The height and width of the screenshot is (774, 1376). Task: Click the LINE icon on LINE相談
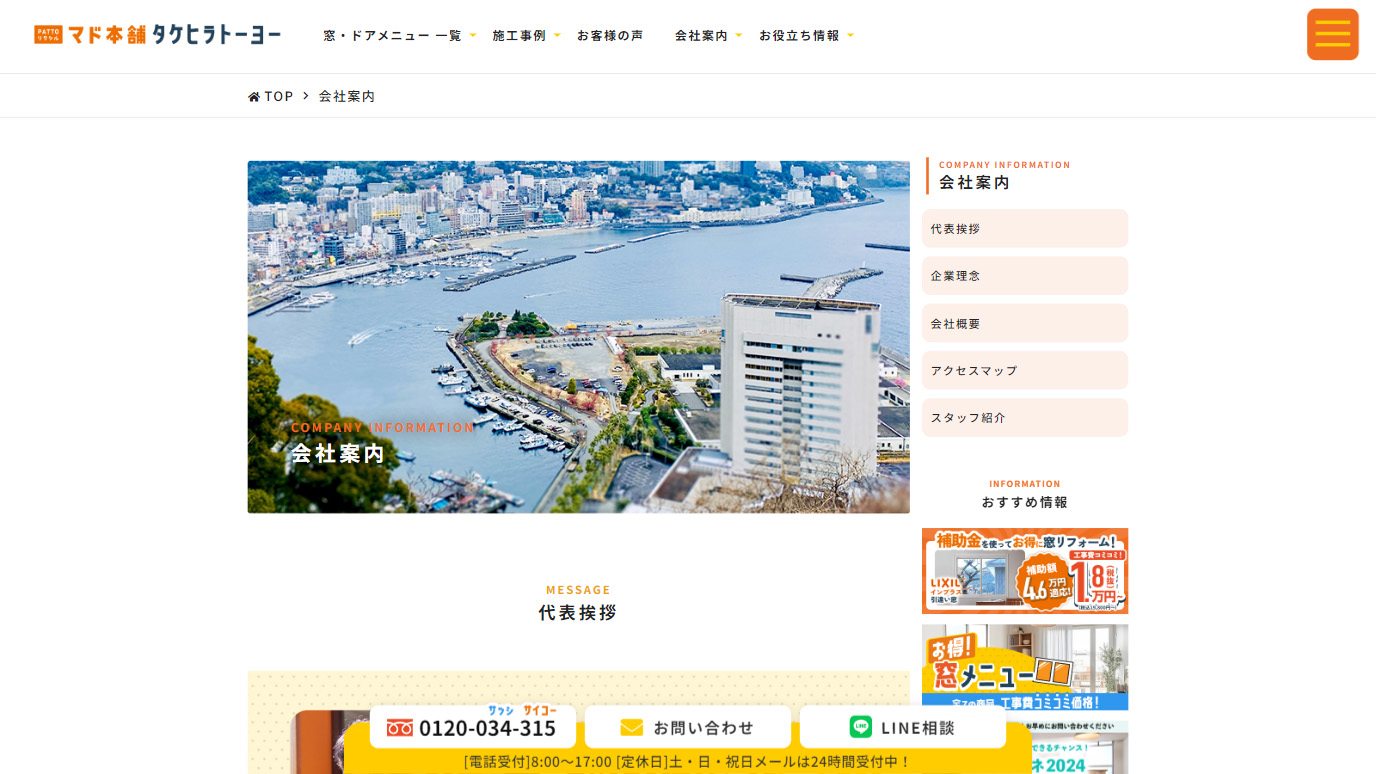click(x=860, y=727)
